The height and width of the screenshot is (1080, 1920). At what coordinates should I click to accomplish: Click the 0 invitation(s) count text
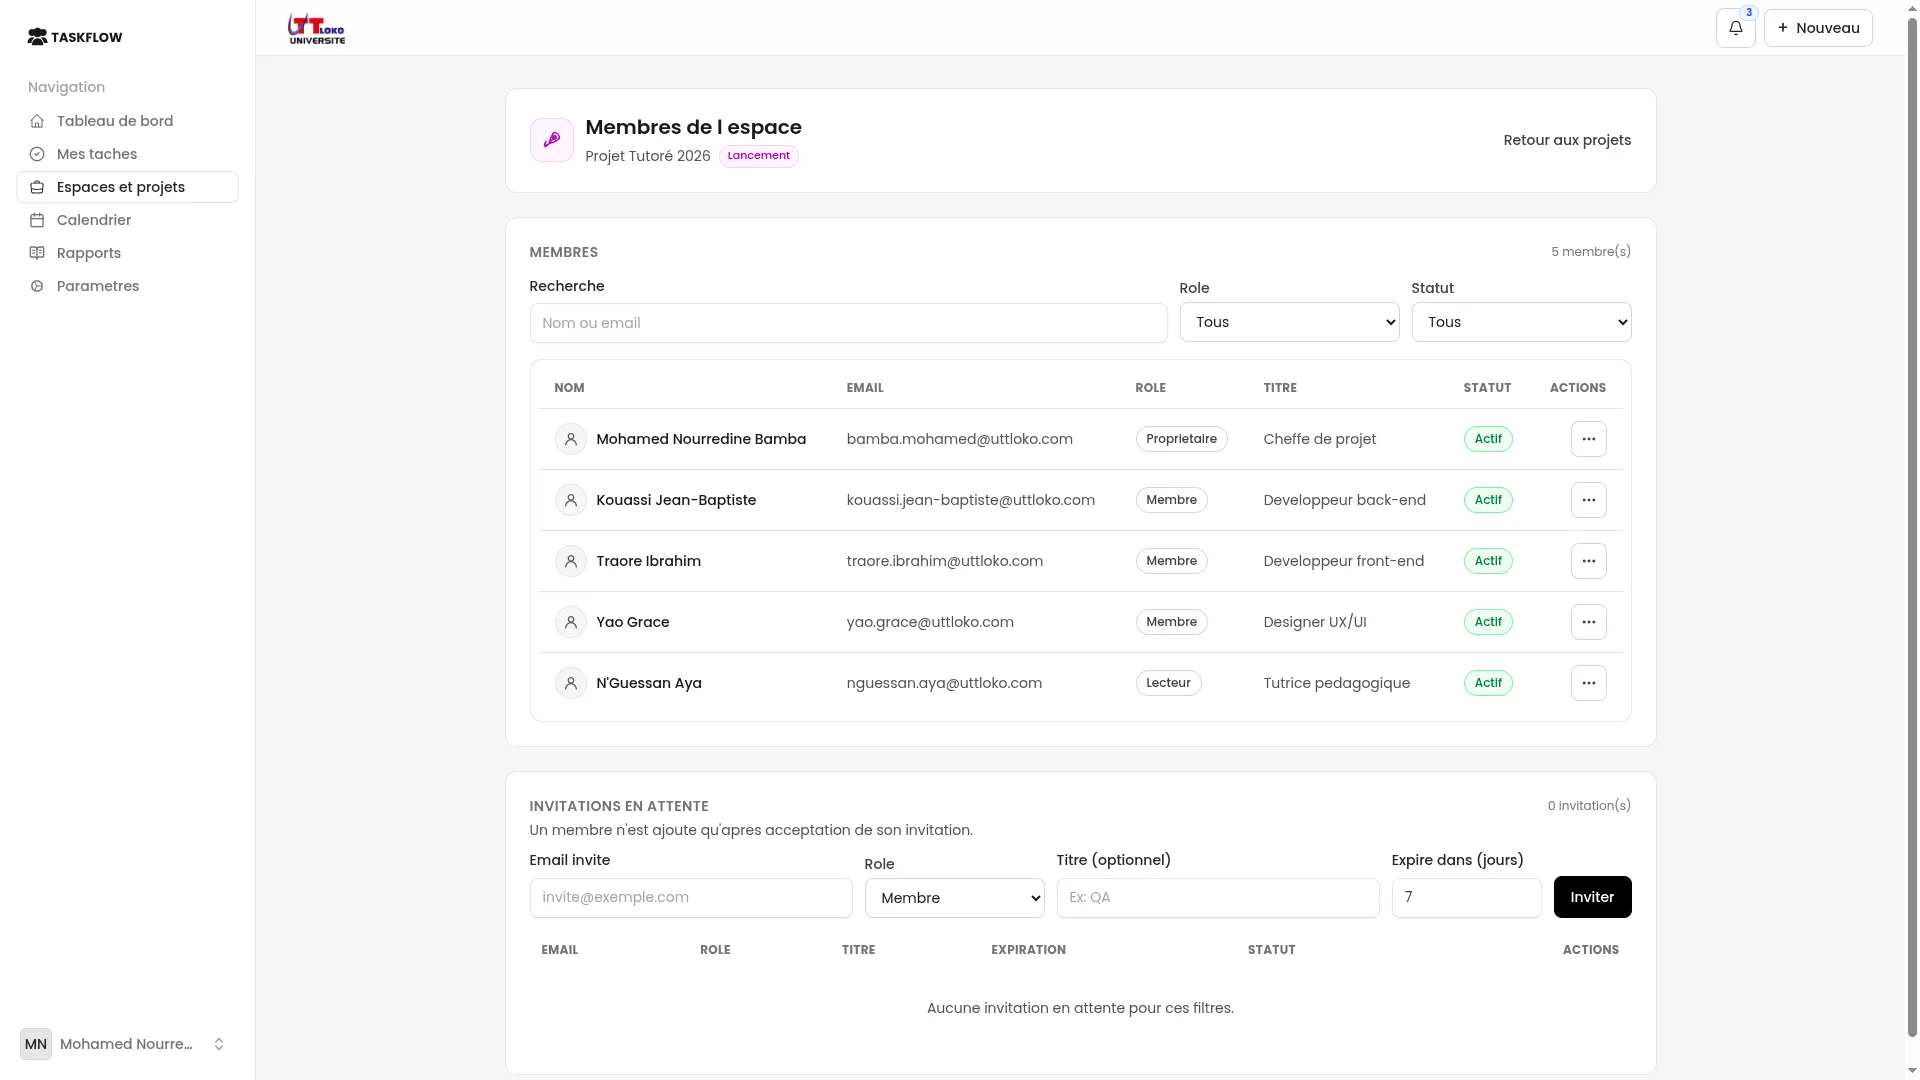point(1589,806)
